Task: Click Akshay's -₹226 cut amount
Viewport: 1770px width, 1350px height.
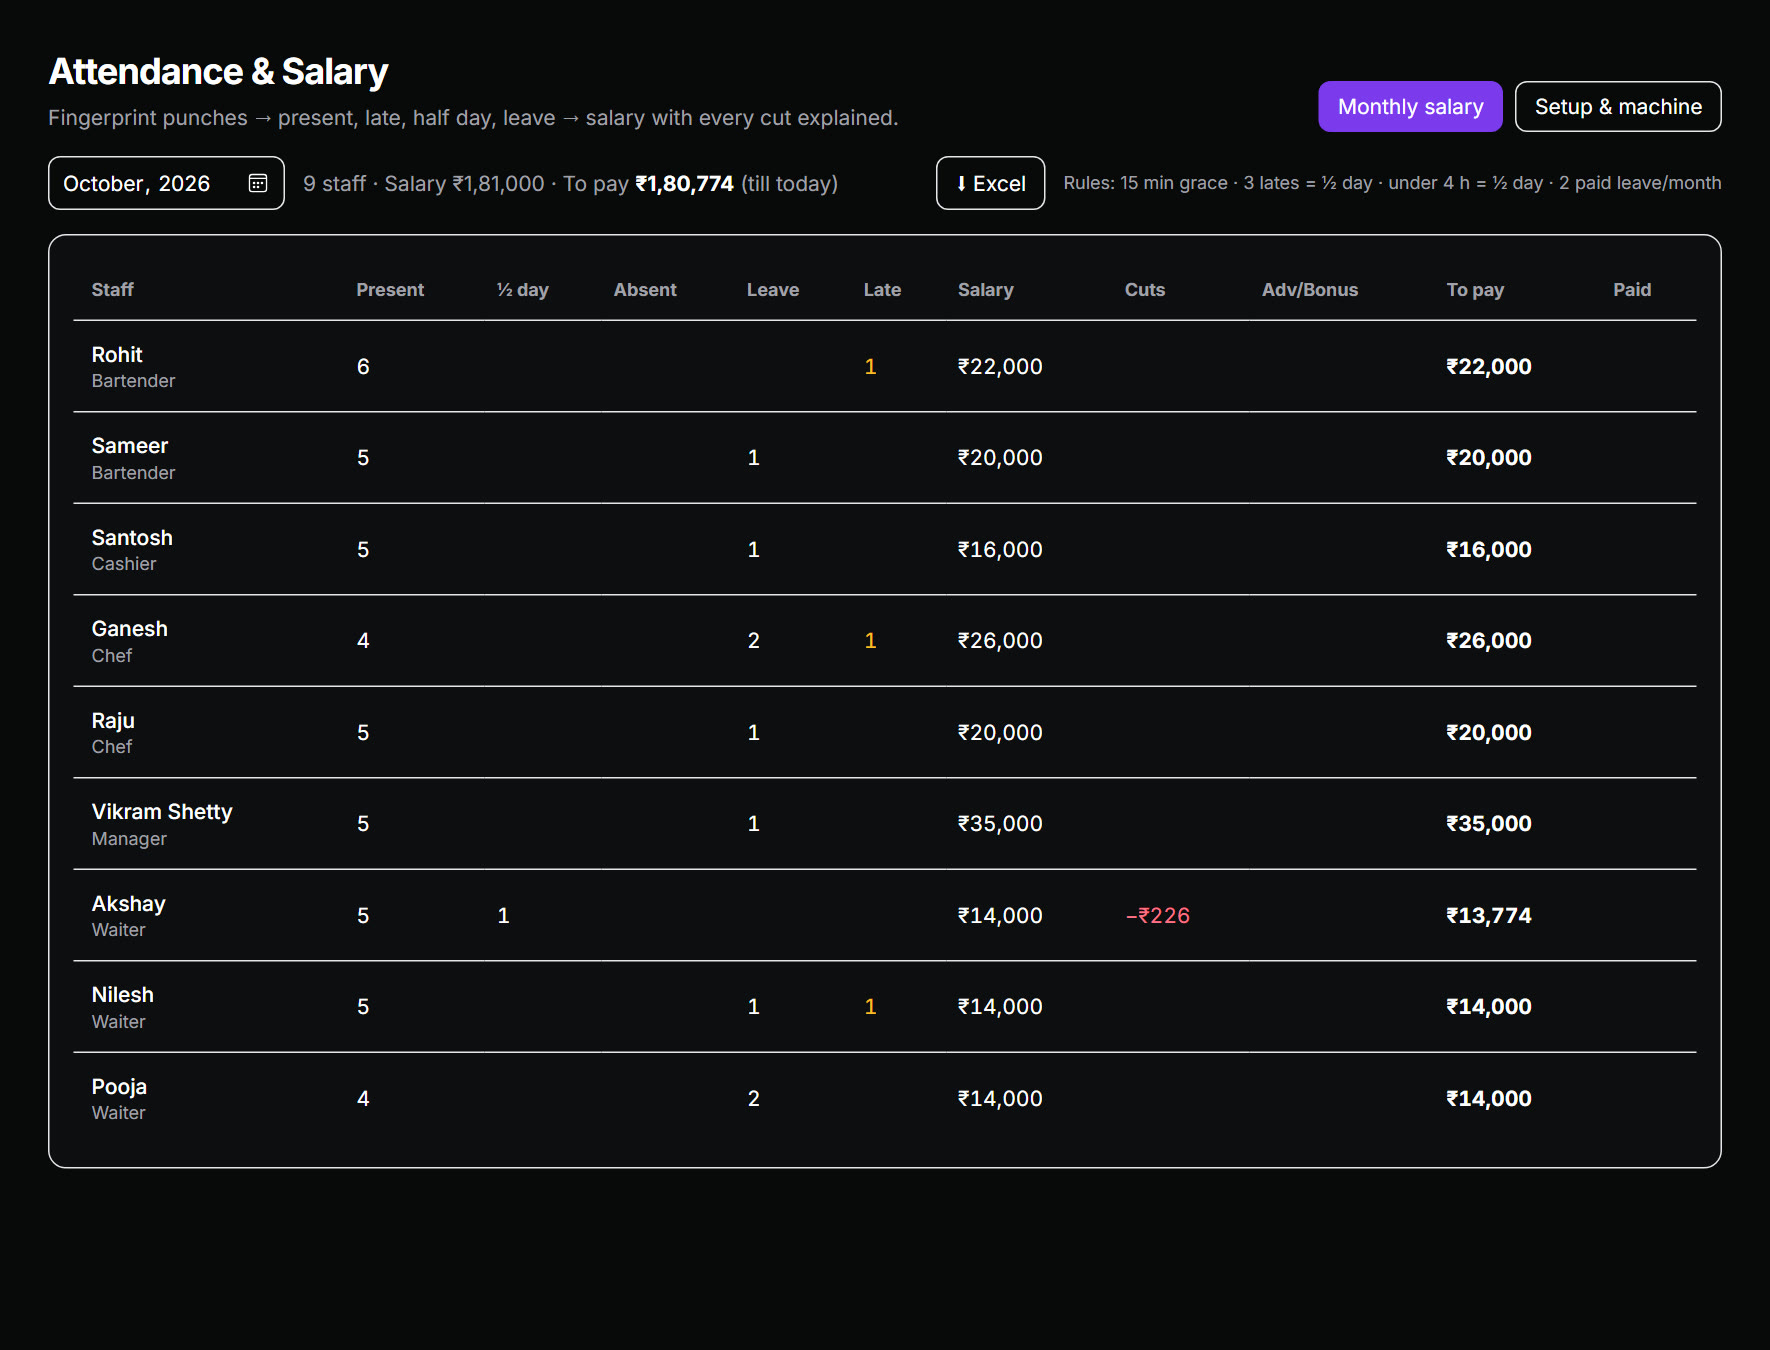Action: click(1158, 916)
